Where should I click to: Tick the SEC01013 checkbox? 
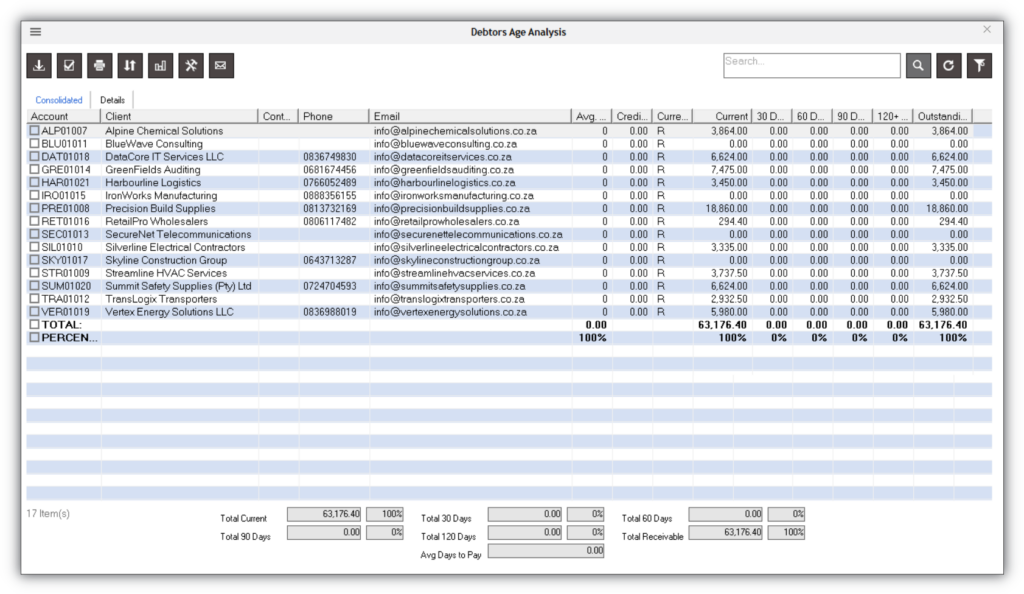point(34,234)
